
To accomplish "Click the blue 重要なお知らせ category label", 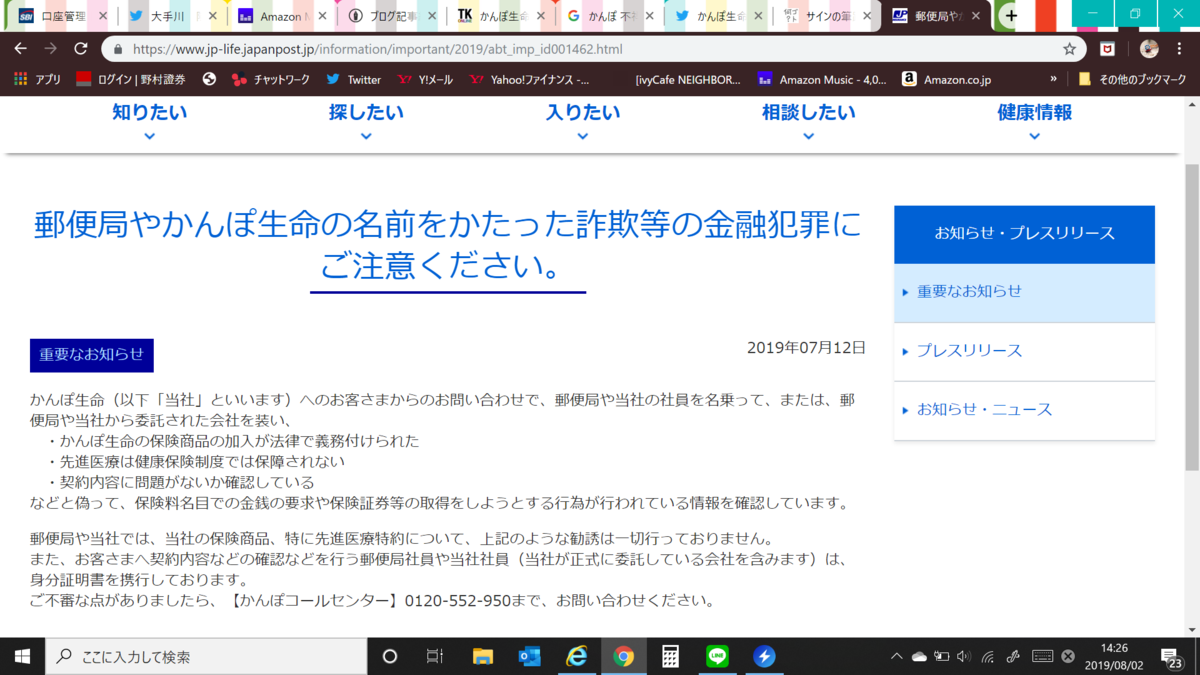I will [x=91, y=355].
